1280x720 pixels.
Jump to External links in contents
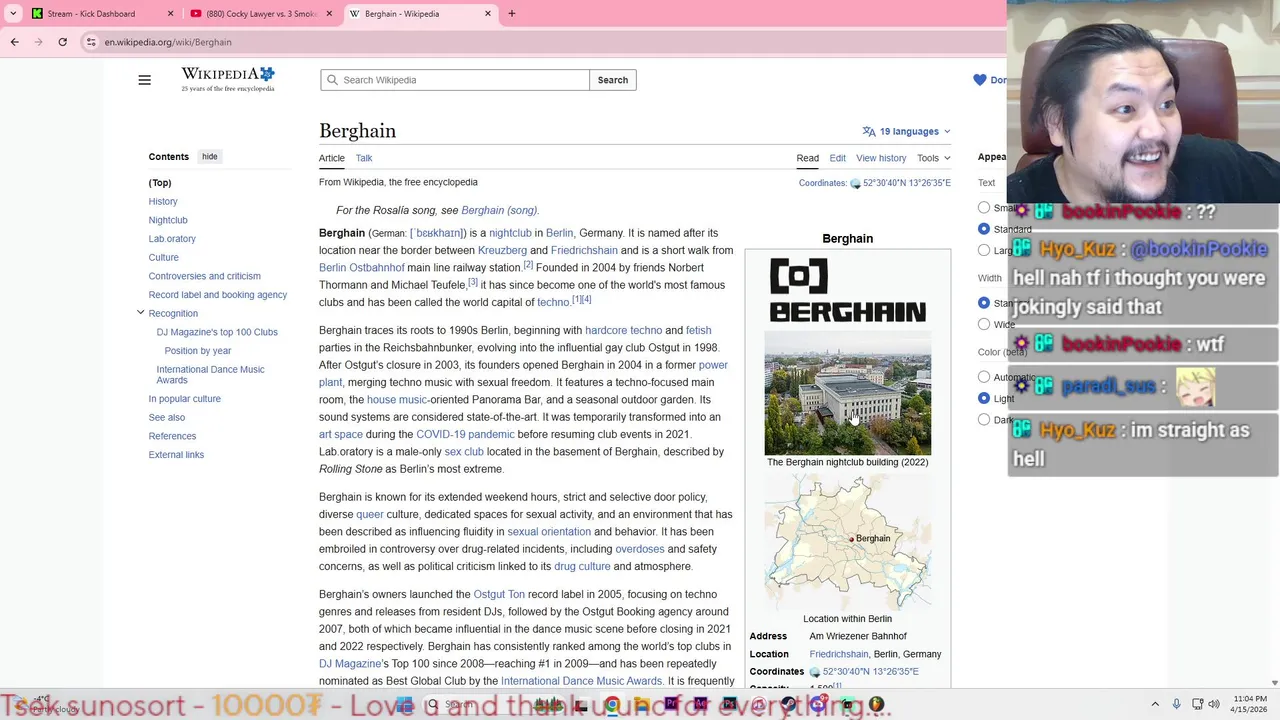click(x=176, y=455)
